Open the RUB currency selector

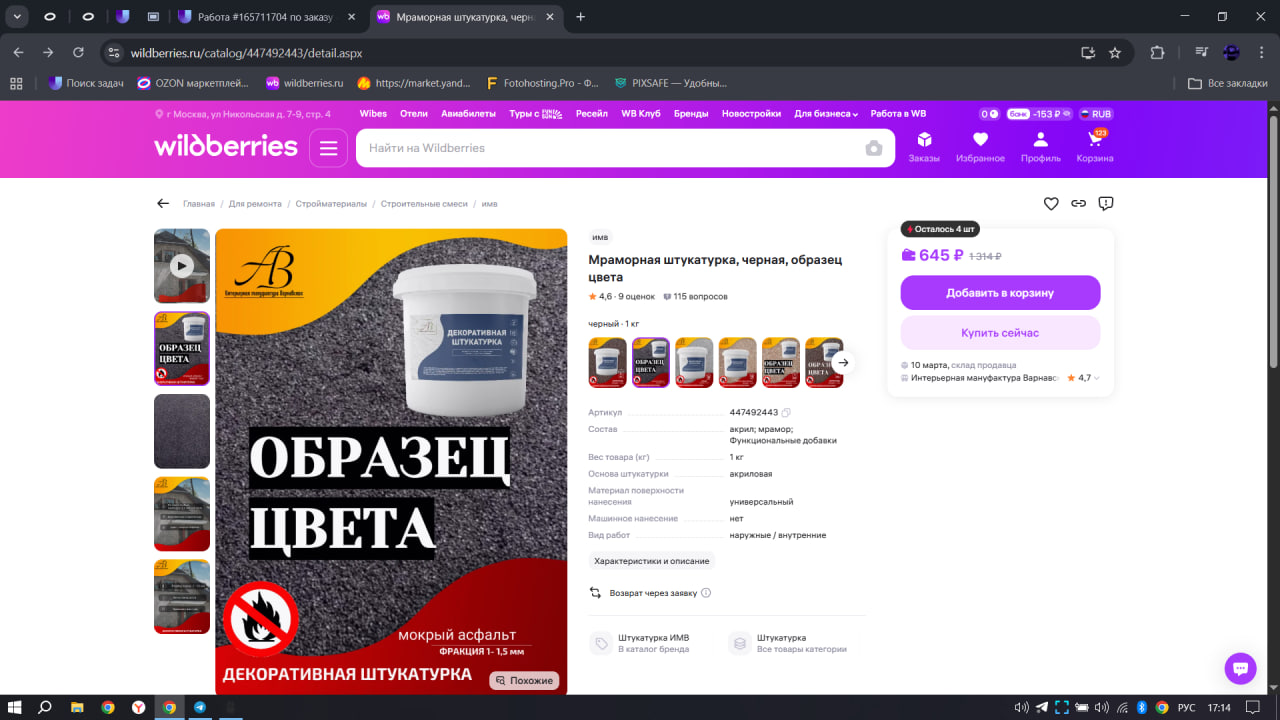pyautogui.click(x=1095, y=114)
